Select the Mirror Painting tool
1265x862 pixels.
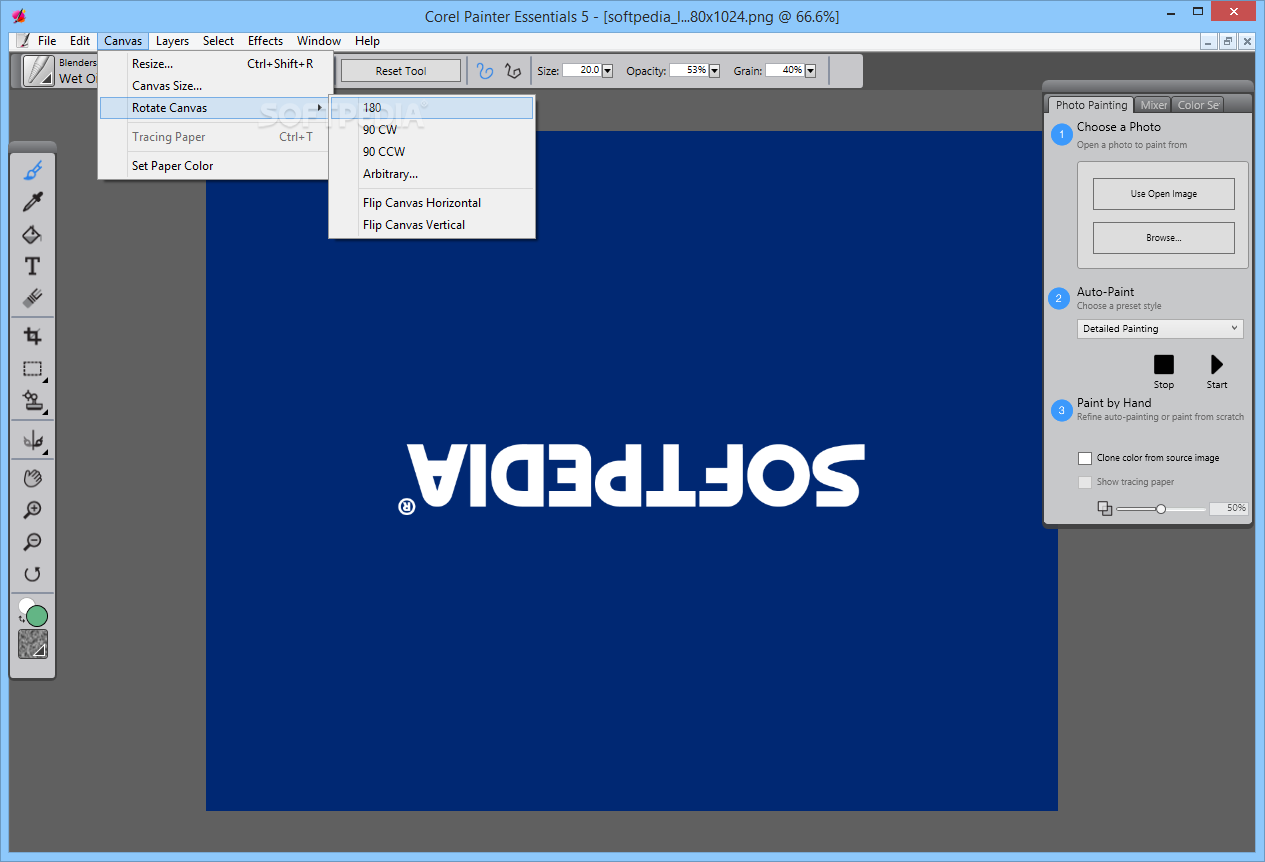coord(32,440)
